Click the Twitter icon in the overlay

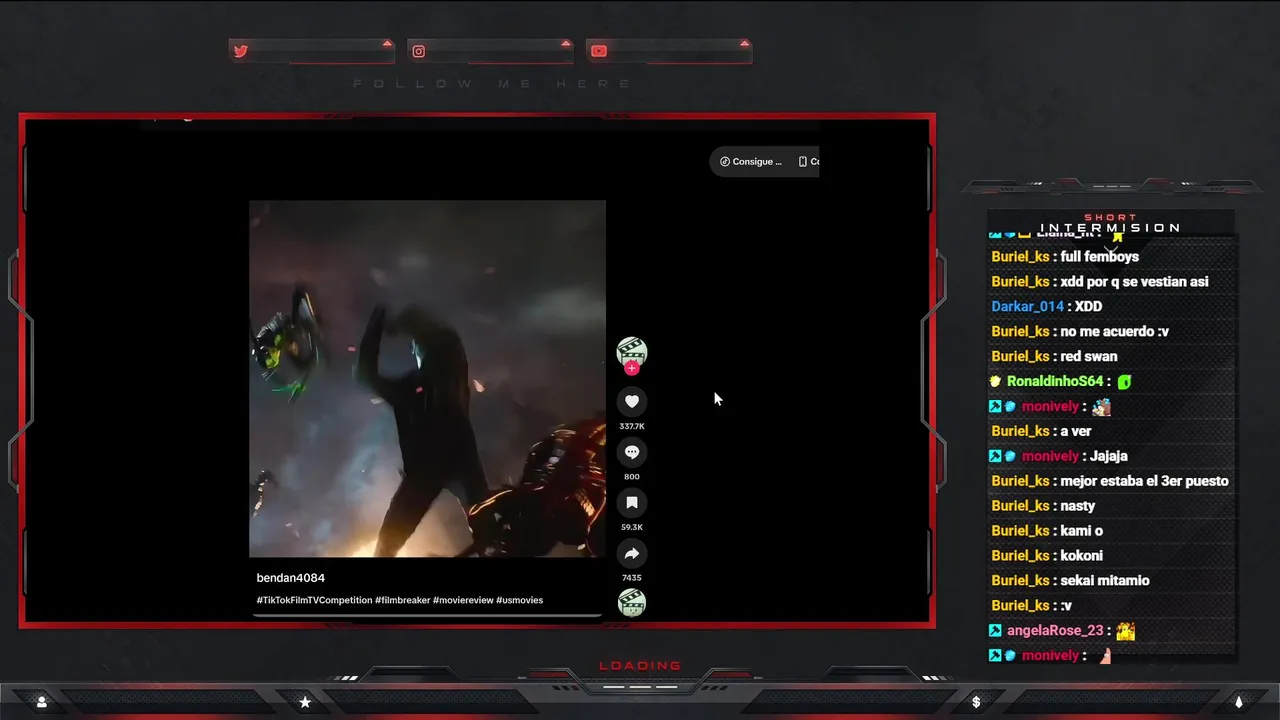point(240,51)
